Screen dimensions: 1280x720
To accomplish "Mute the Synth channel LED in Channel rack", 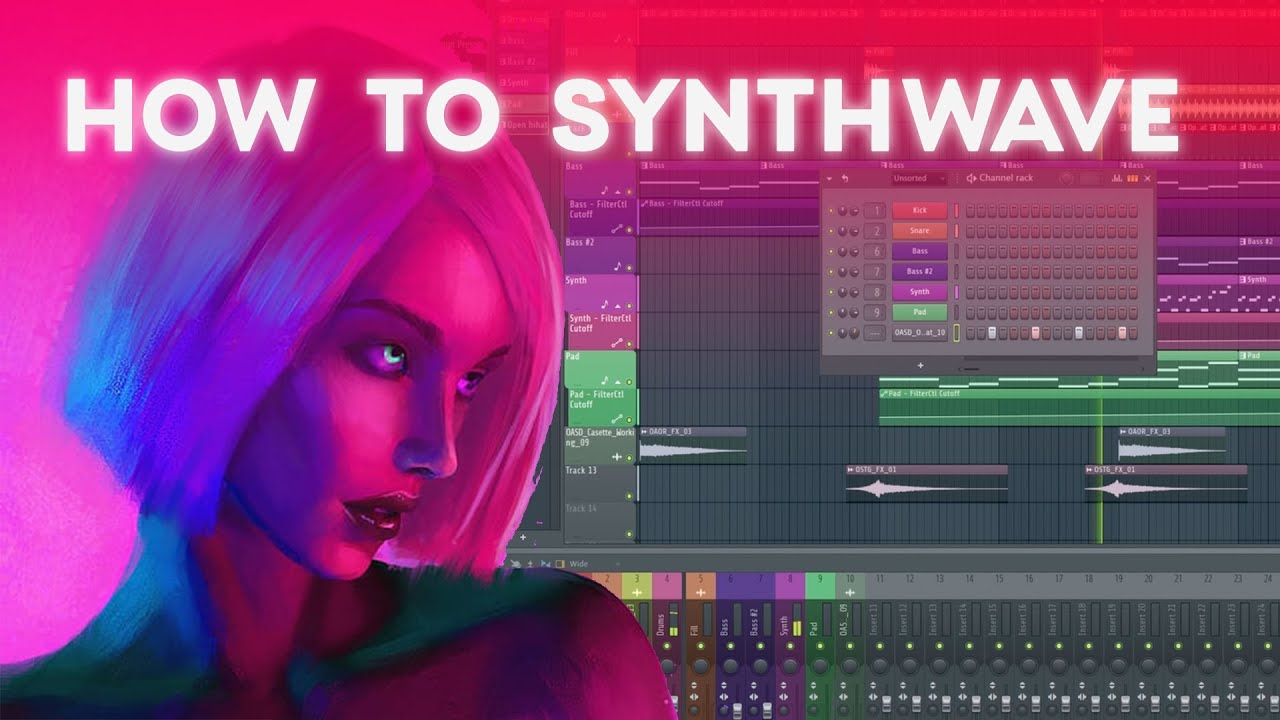I will point(831,292).
